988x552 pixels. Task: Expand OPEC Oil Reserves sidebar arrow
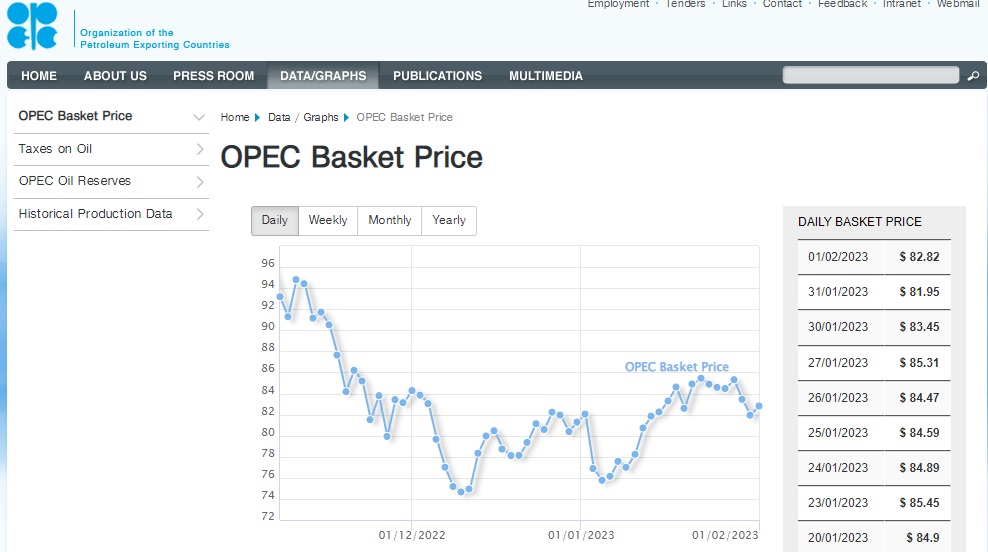(x=200, y=182)
